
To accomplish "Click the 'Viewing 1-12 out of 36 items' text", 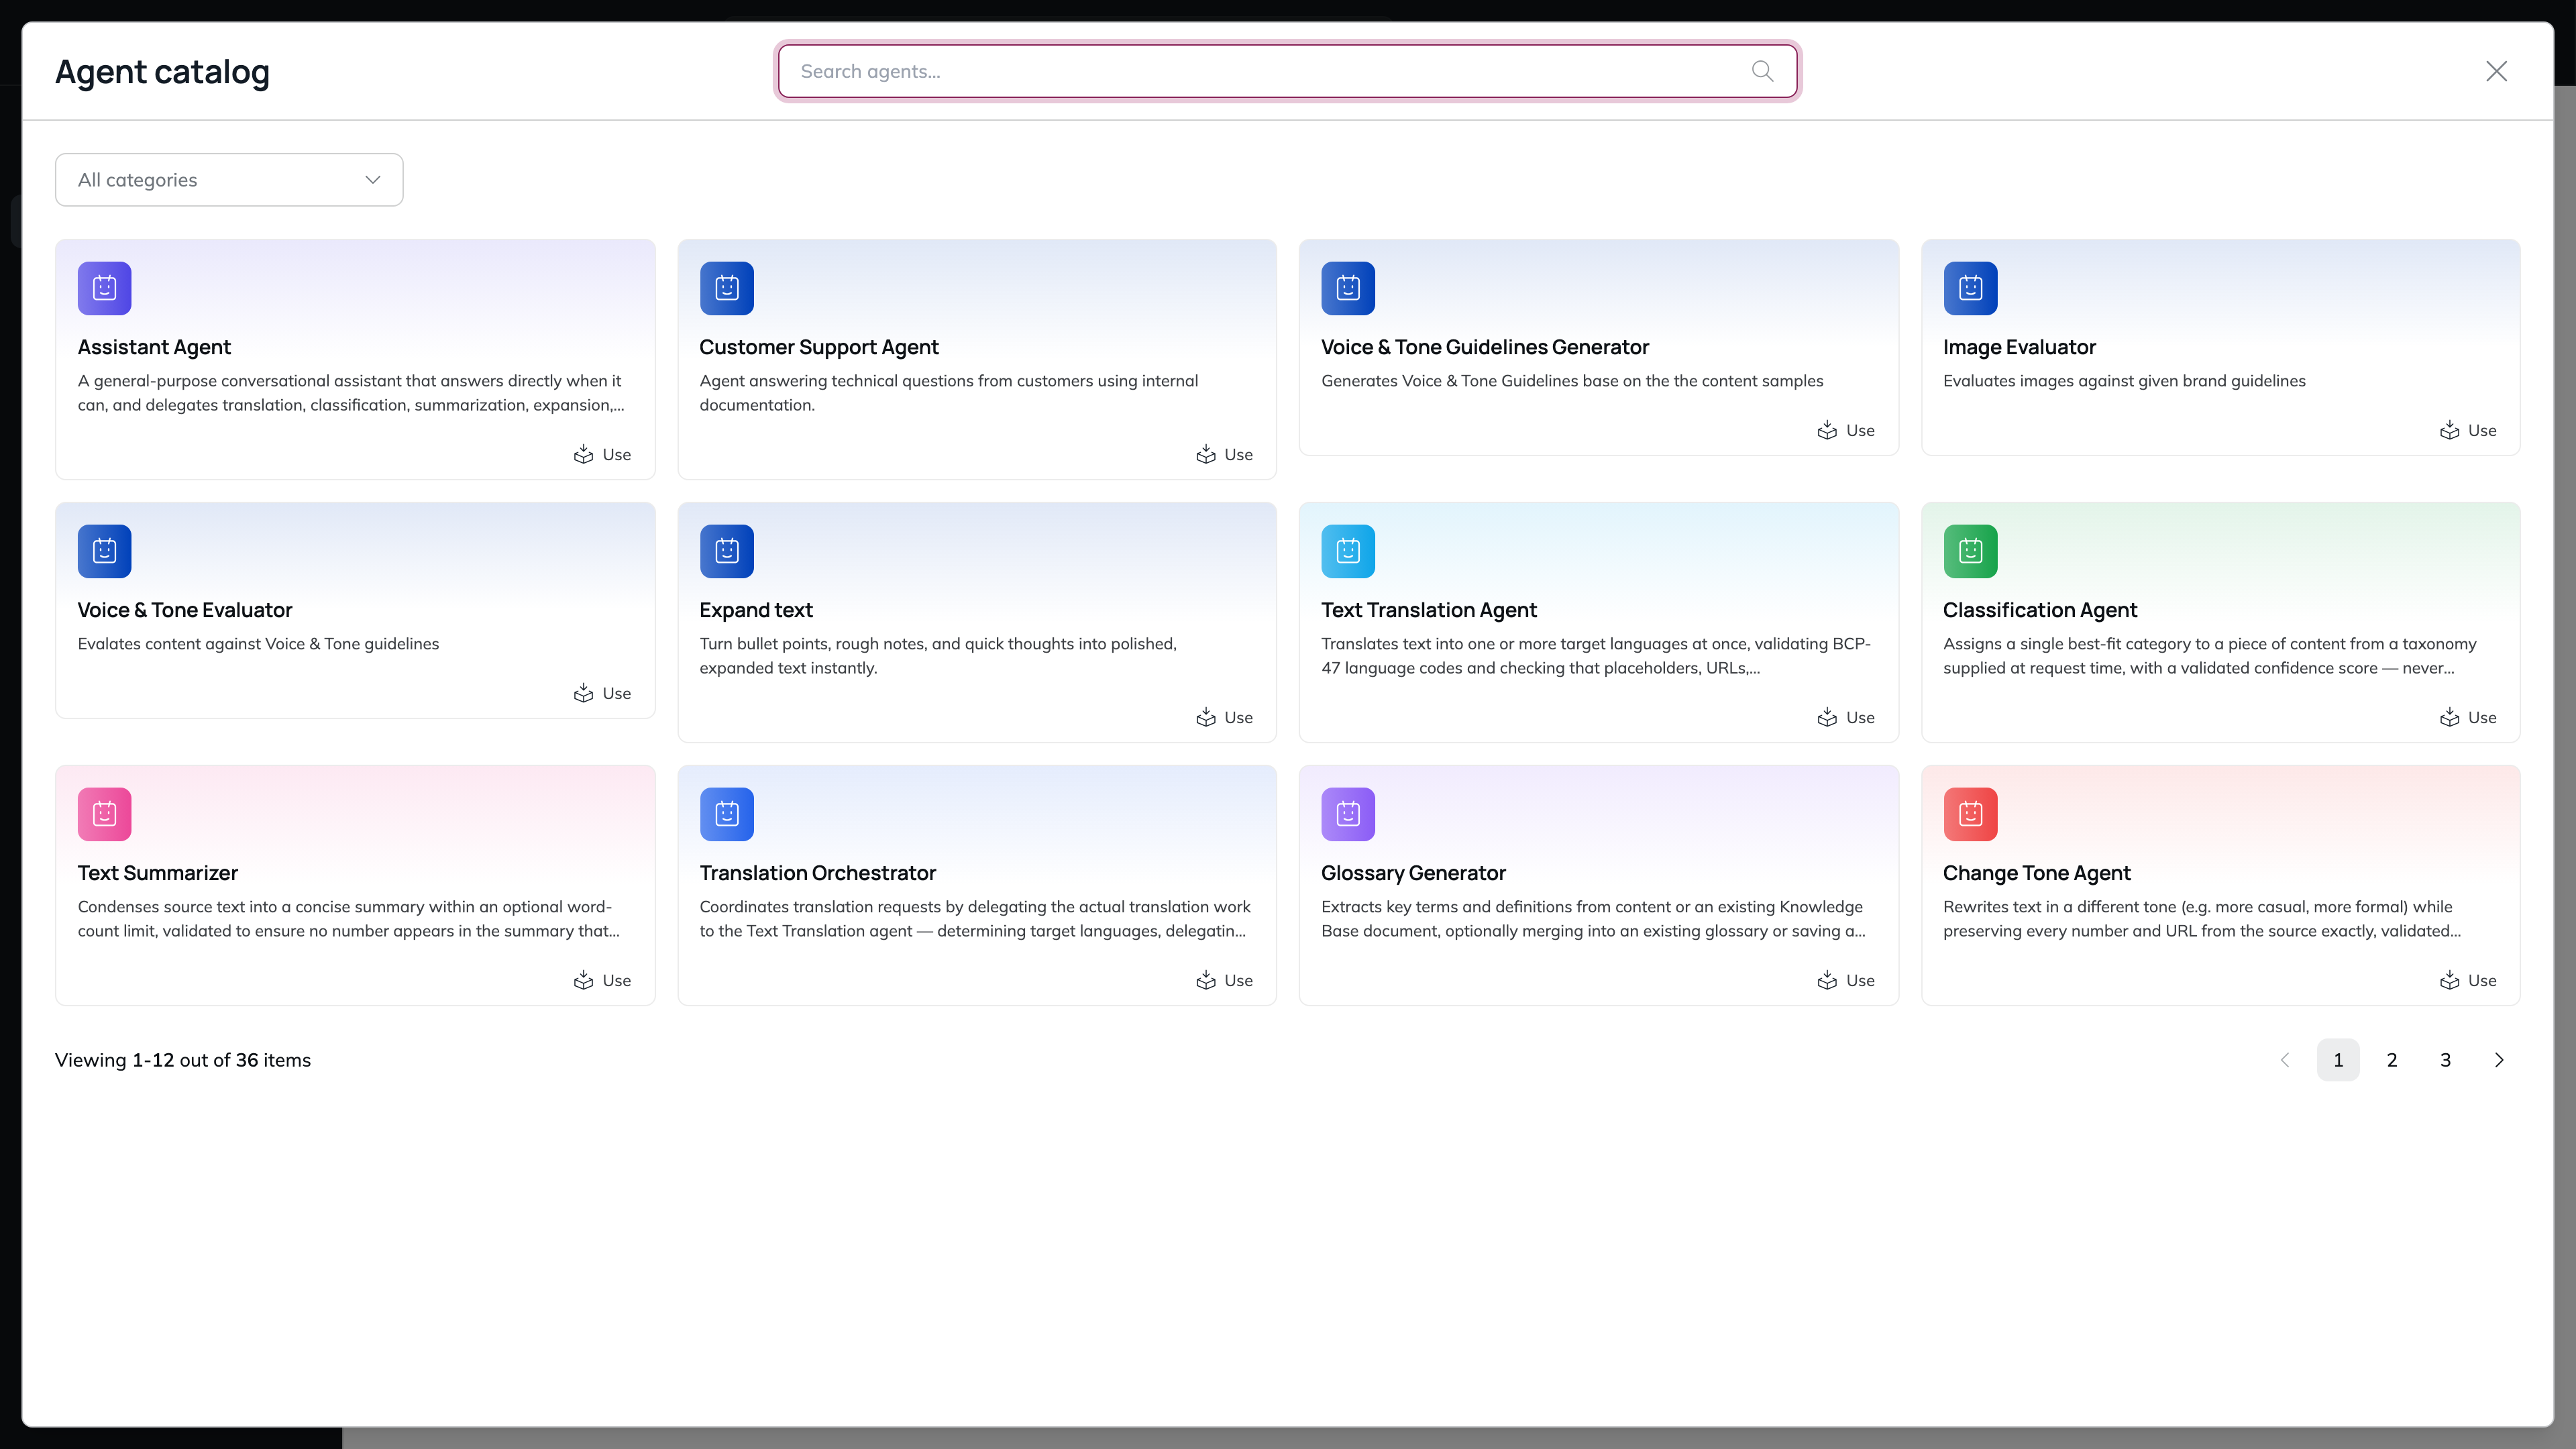I will [183, 1060].
